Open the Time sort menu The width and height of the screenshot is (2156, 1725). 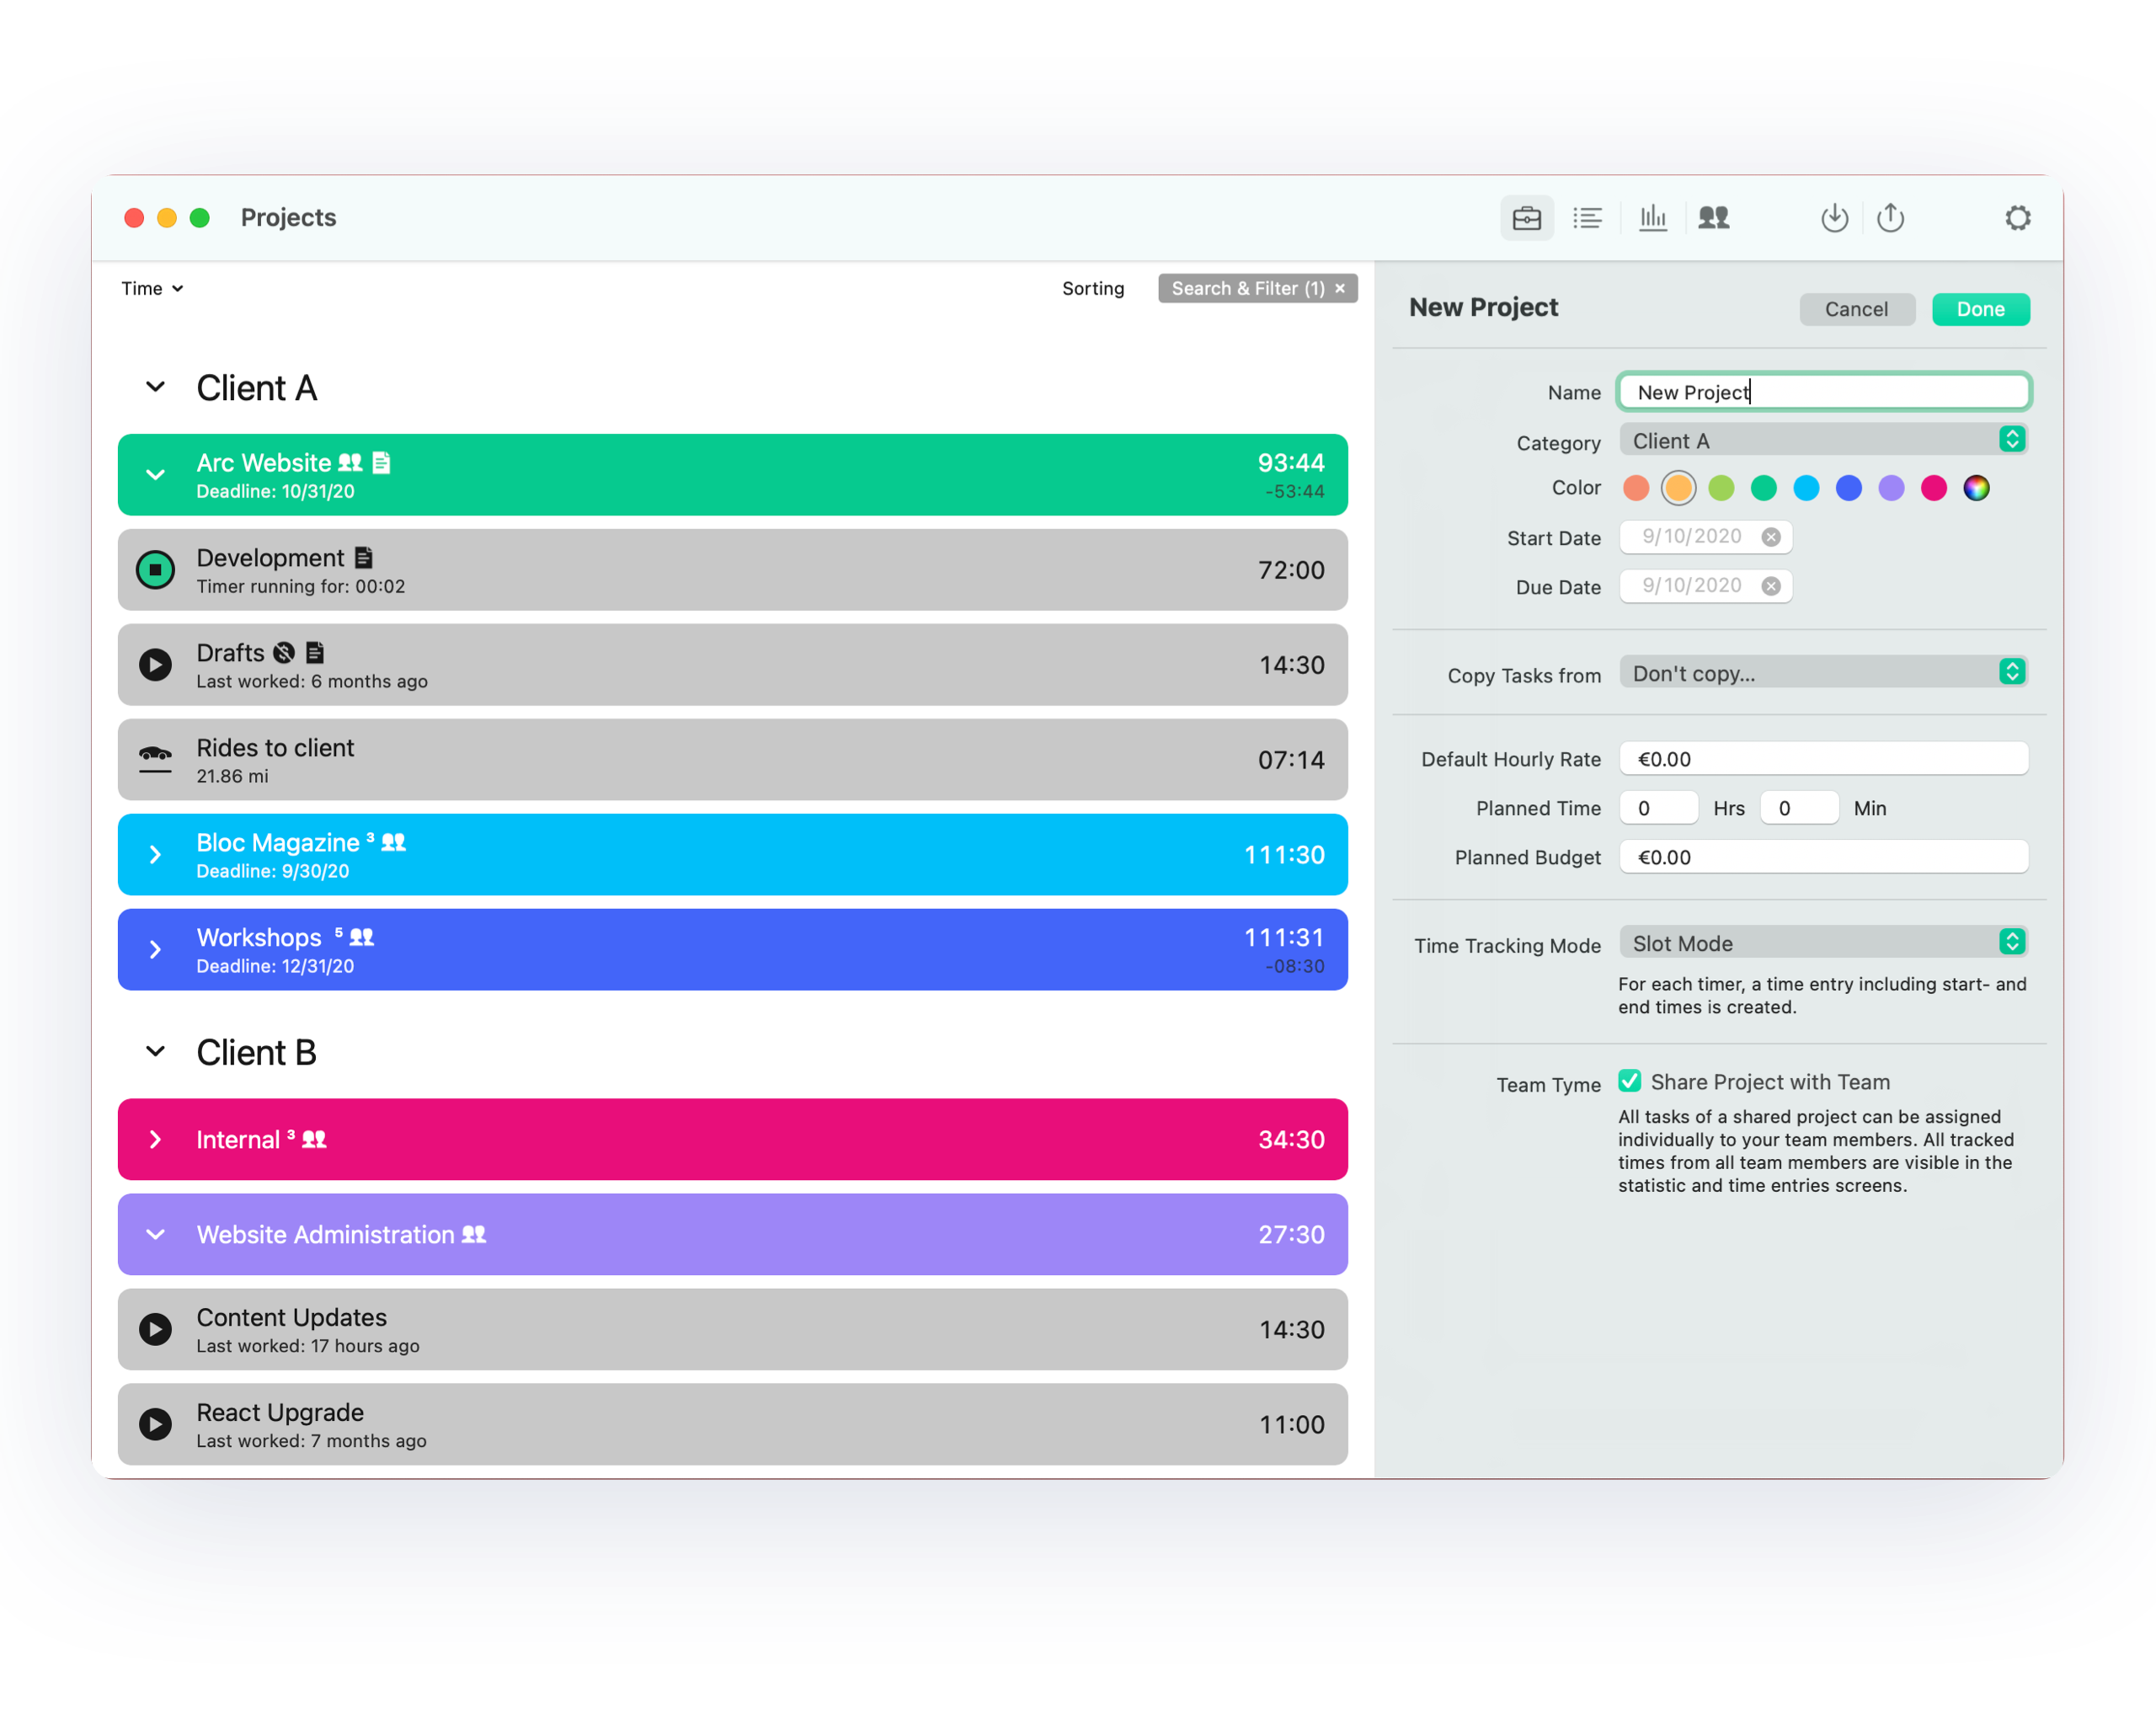152,288
